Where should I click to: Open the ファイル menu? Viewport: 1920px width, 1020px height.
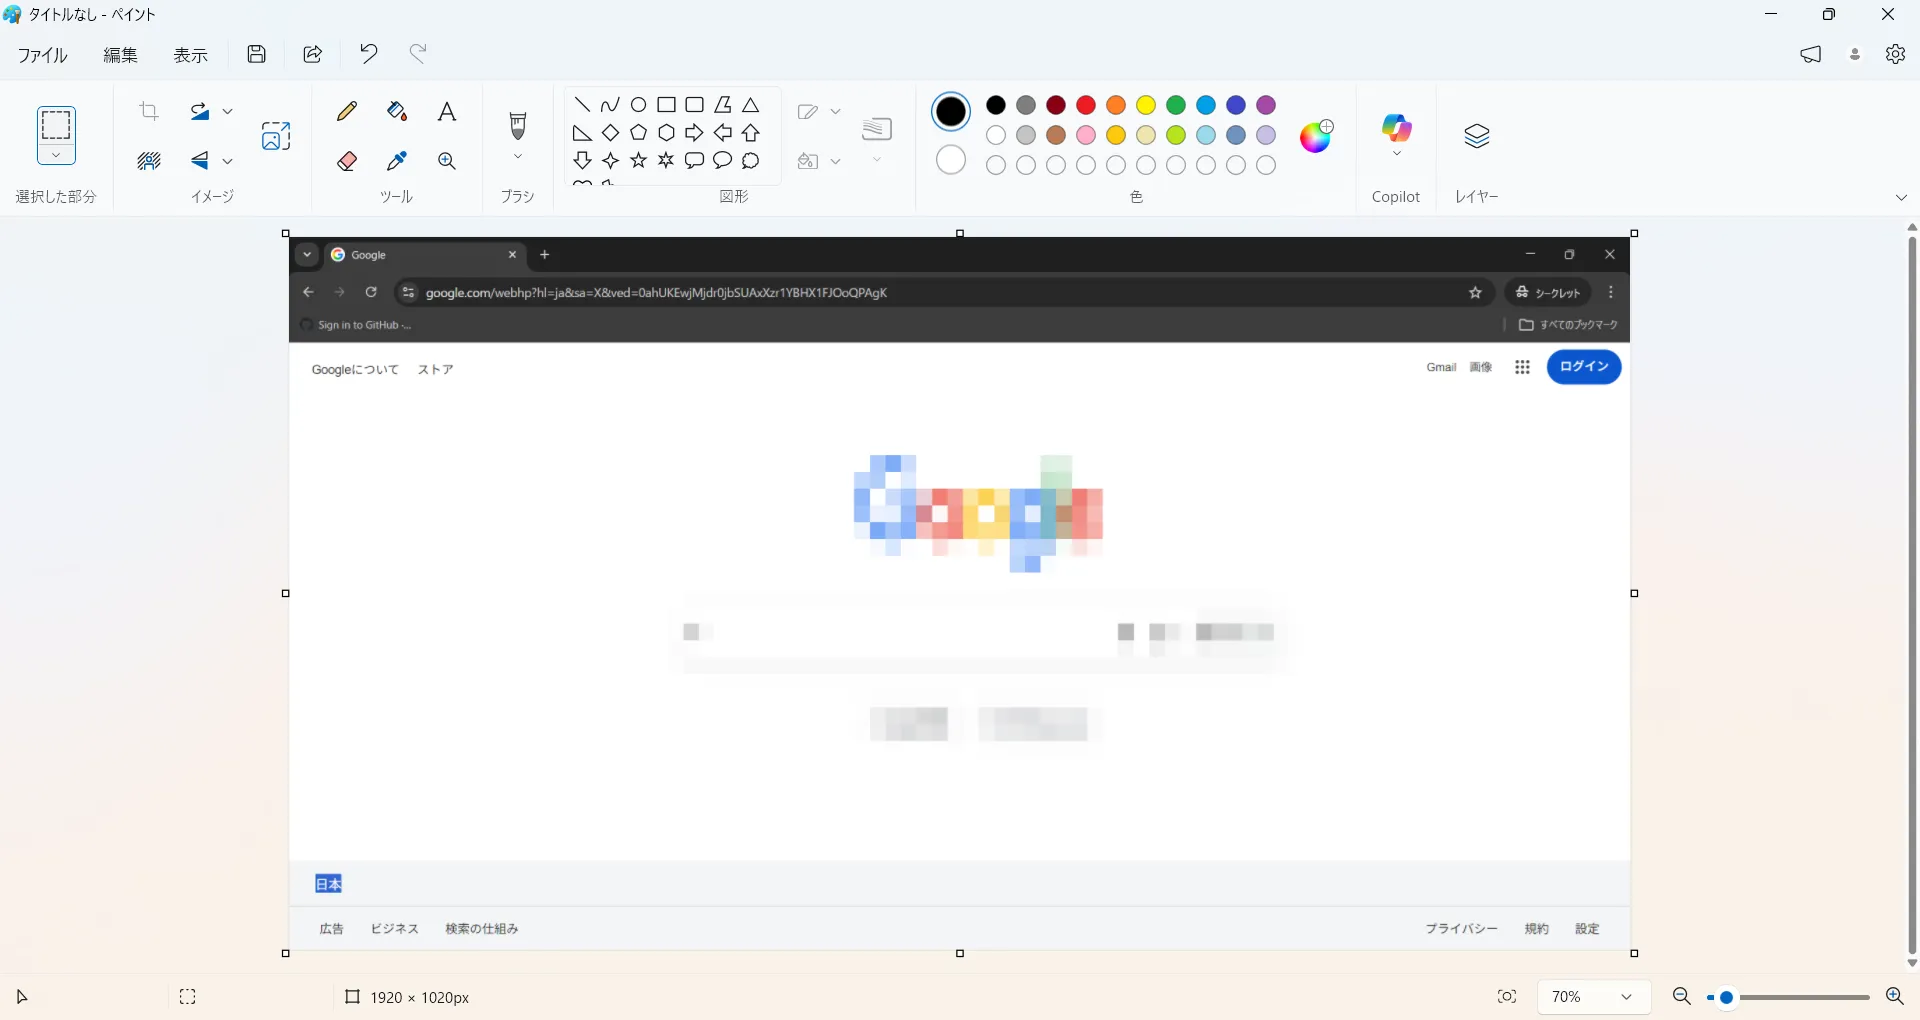pos(42,55)
